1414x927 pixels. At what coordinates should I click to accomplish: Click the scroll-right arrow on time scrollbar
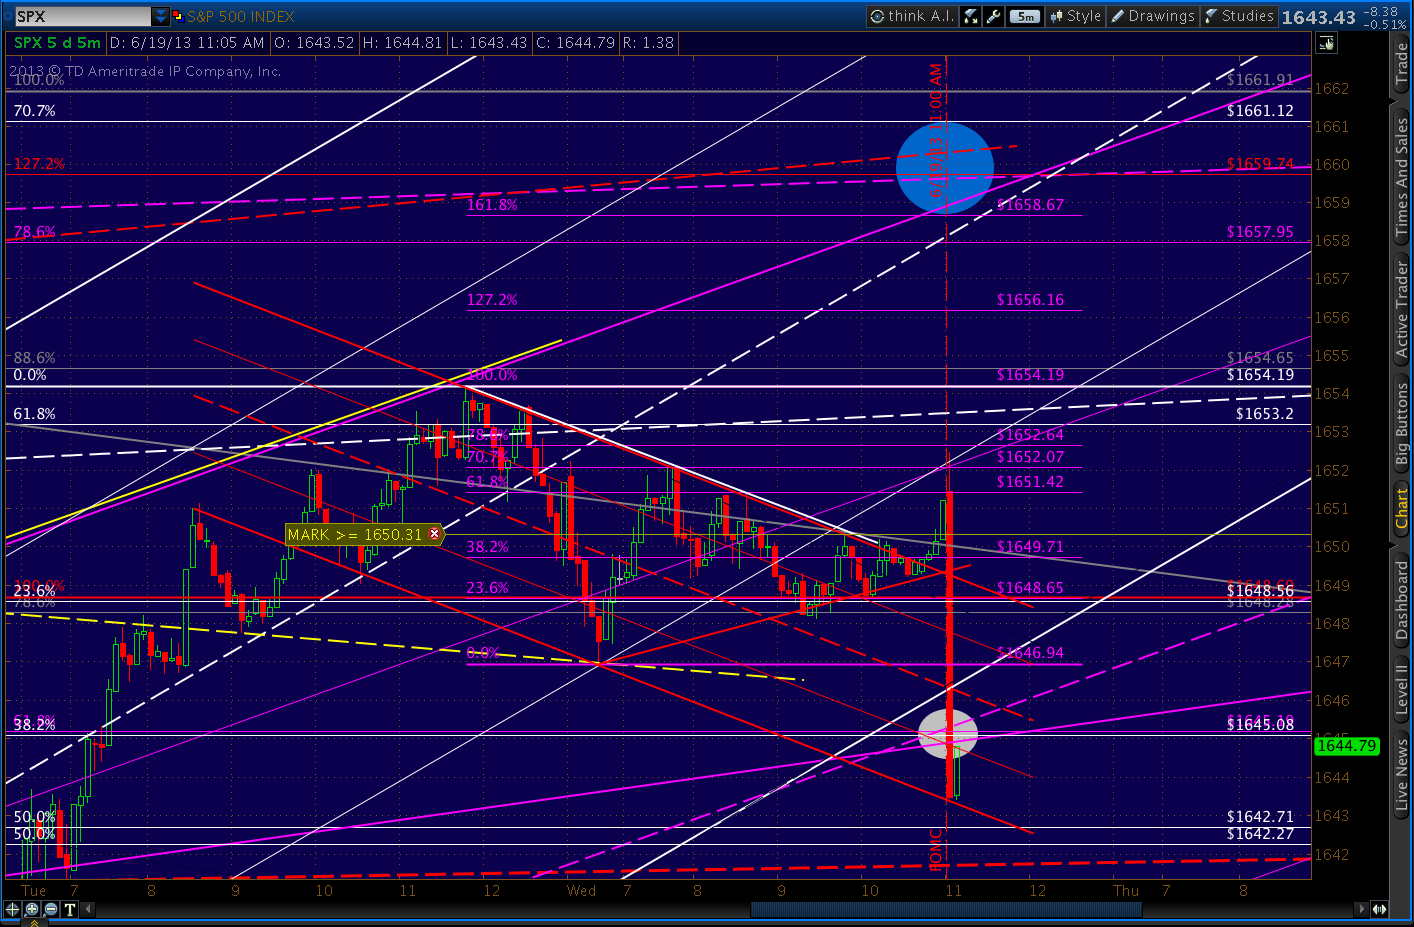click(1361, 909)
